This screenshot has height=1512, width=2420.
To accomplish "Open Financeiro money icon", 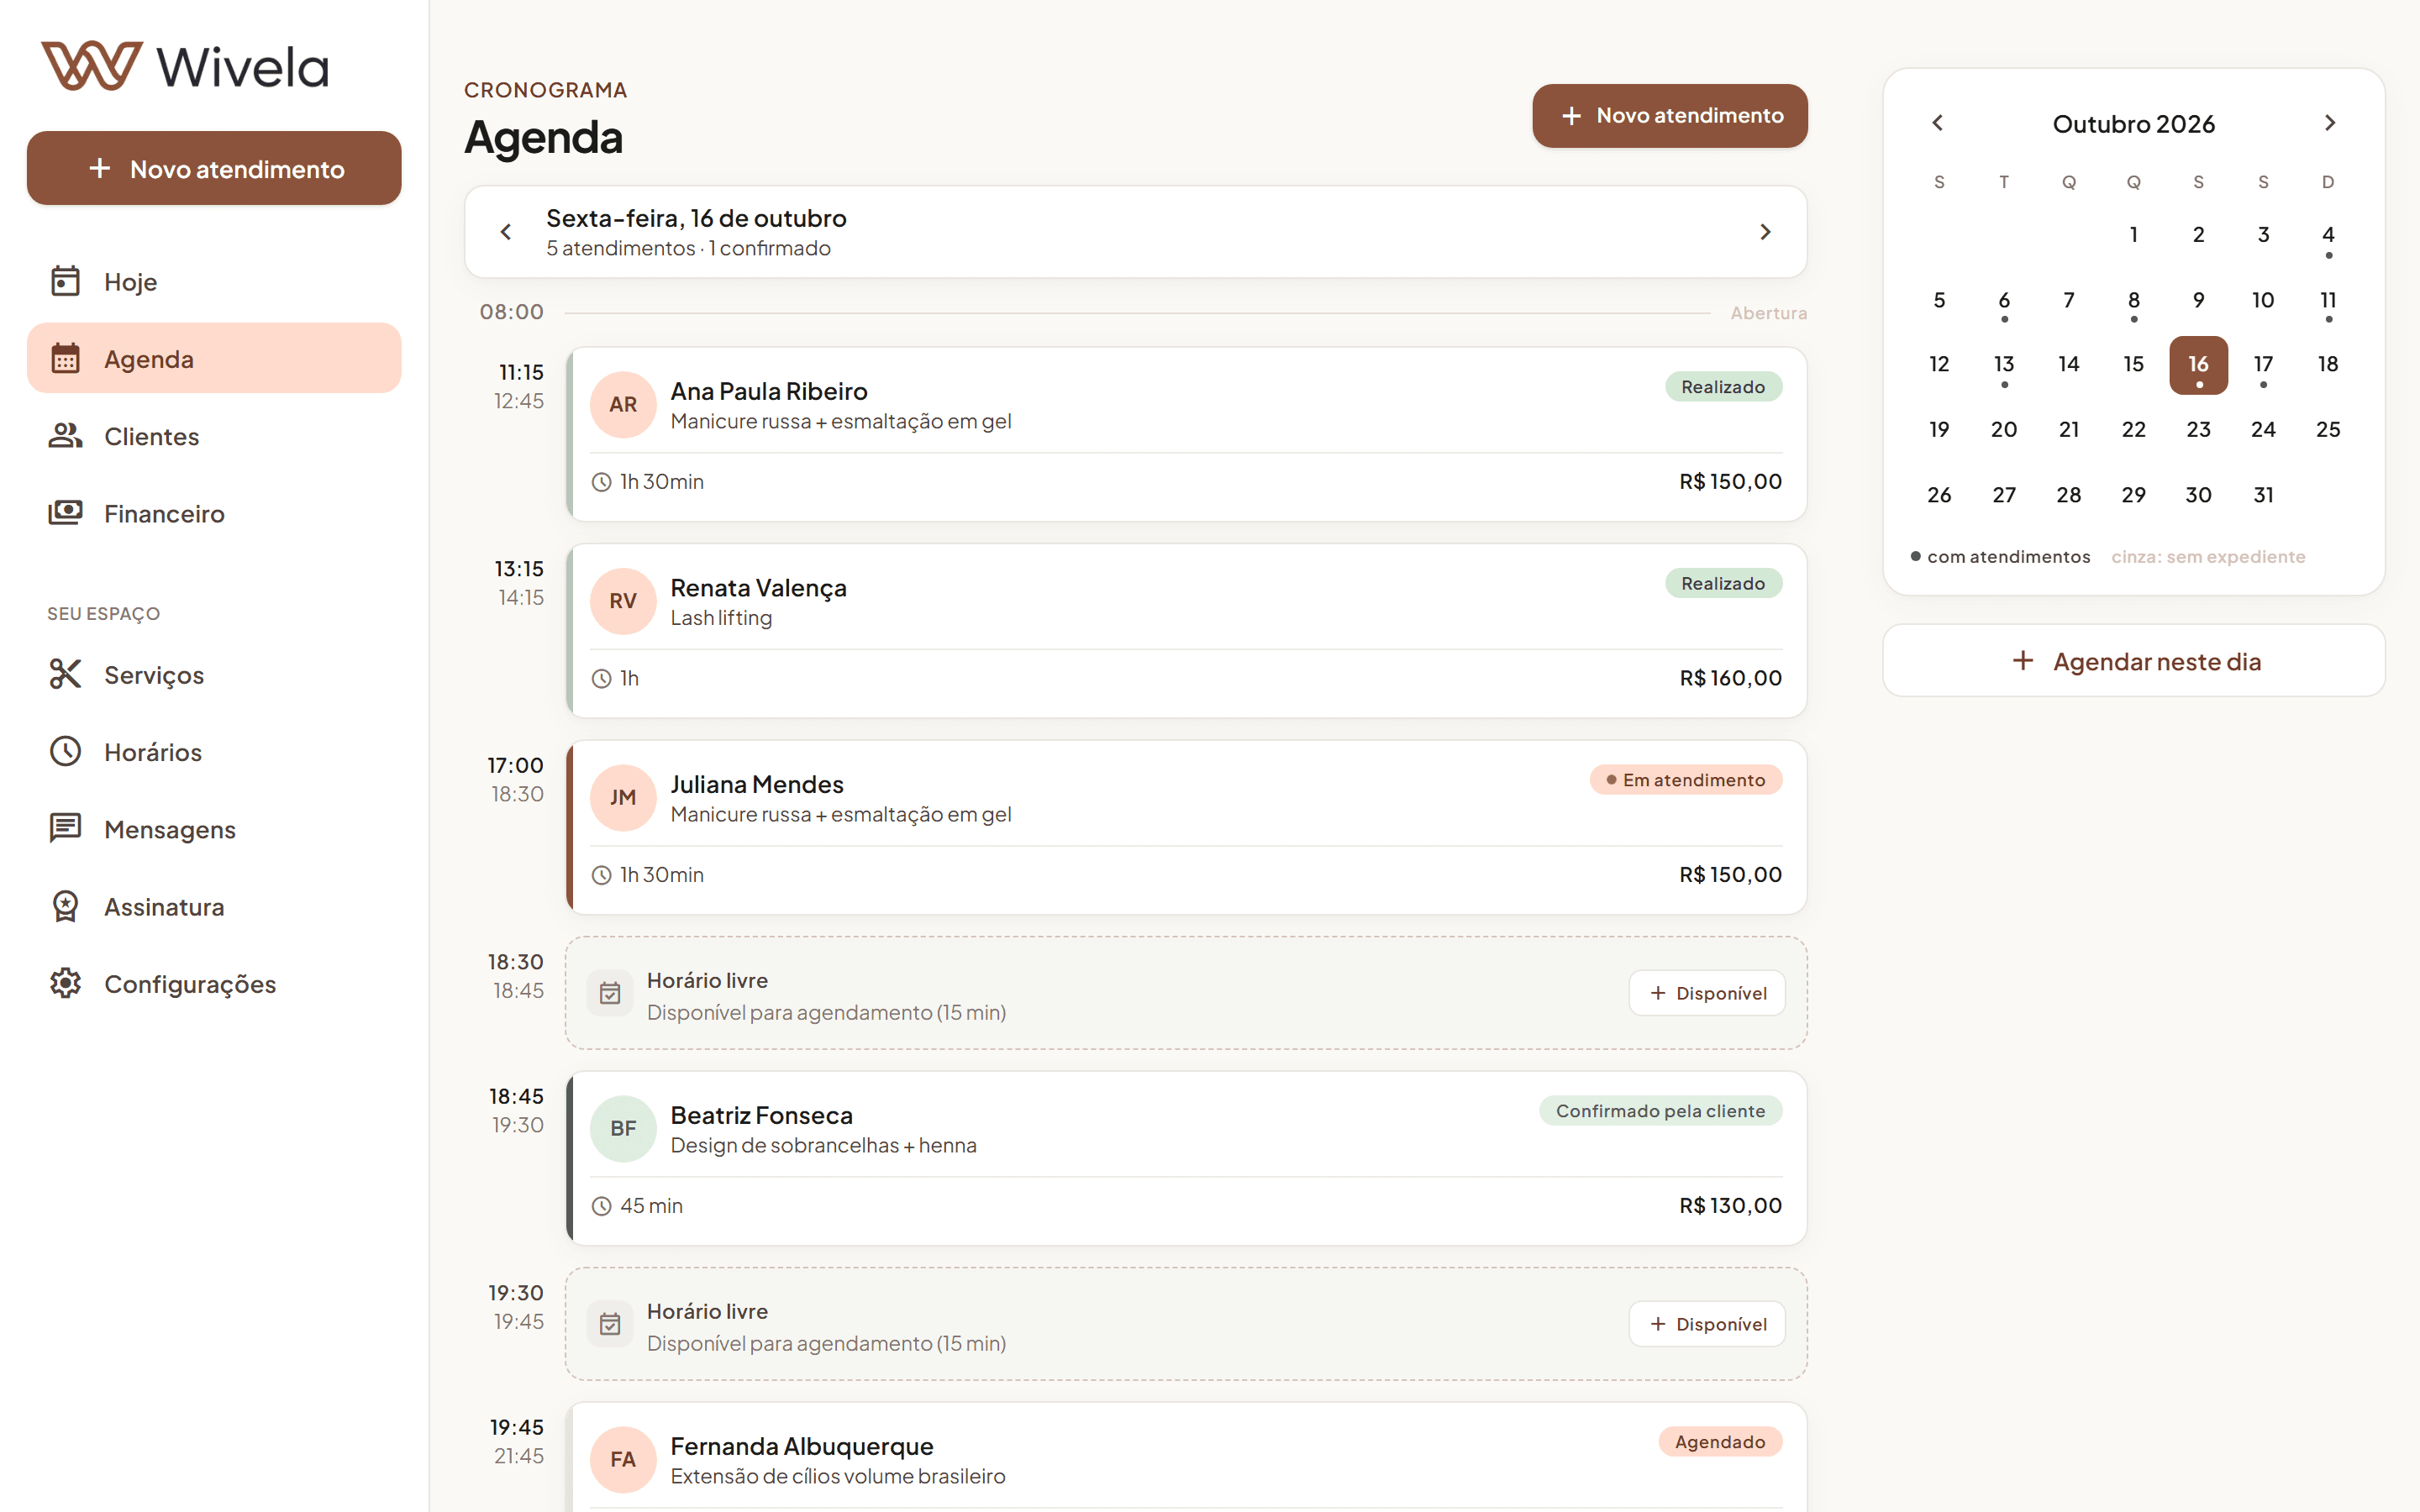I will (x=66, y=513).
